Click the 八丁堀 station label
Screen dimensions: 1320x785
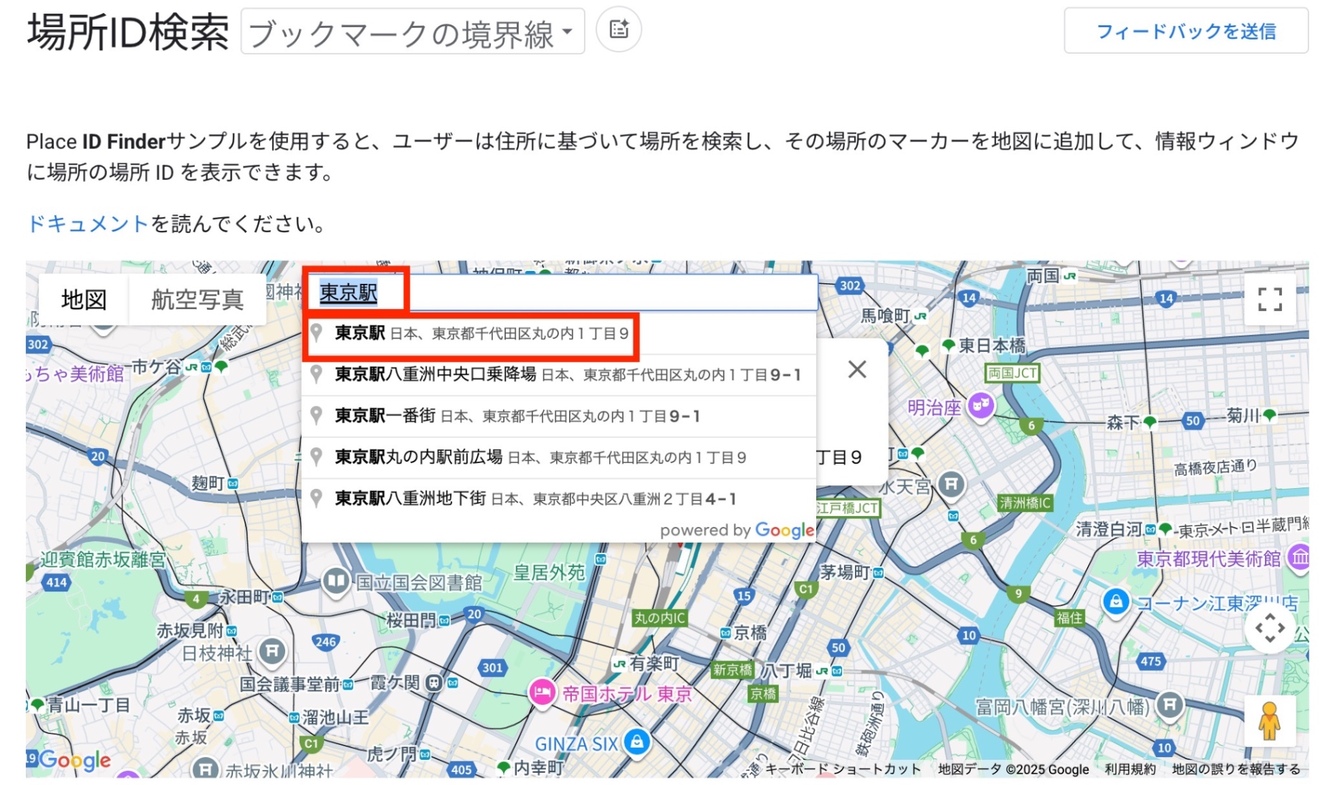pyautogui.click(x=789, y=671)
